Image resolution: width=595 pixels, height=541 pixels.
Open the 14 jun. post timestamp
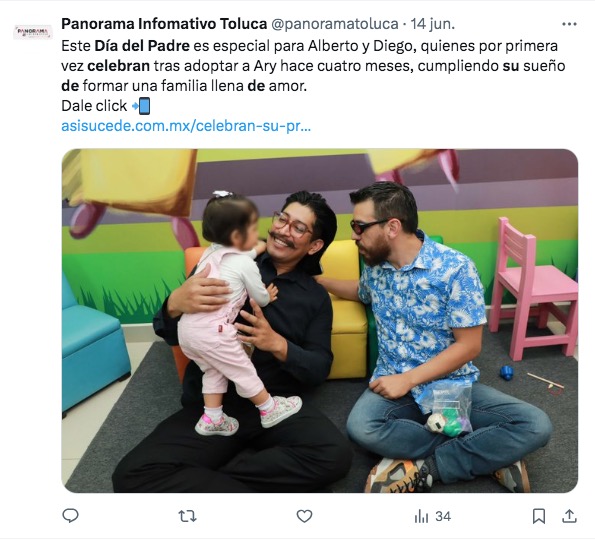433,24
